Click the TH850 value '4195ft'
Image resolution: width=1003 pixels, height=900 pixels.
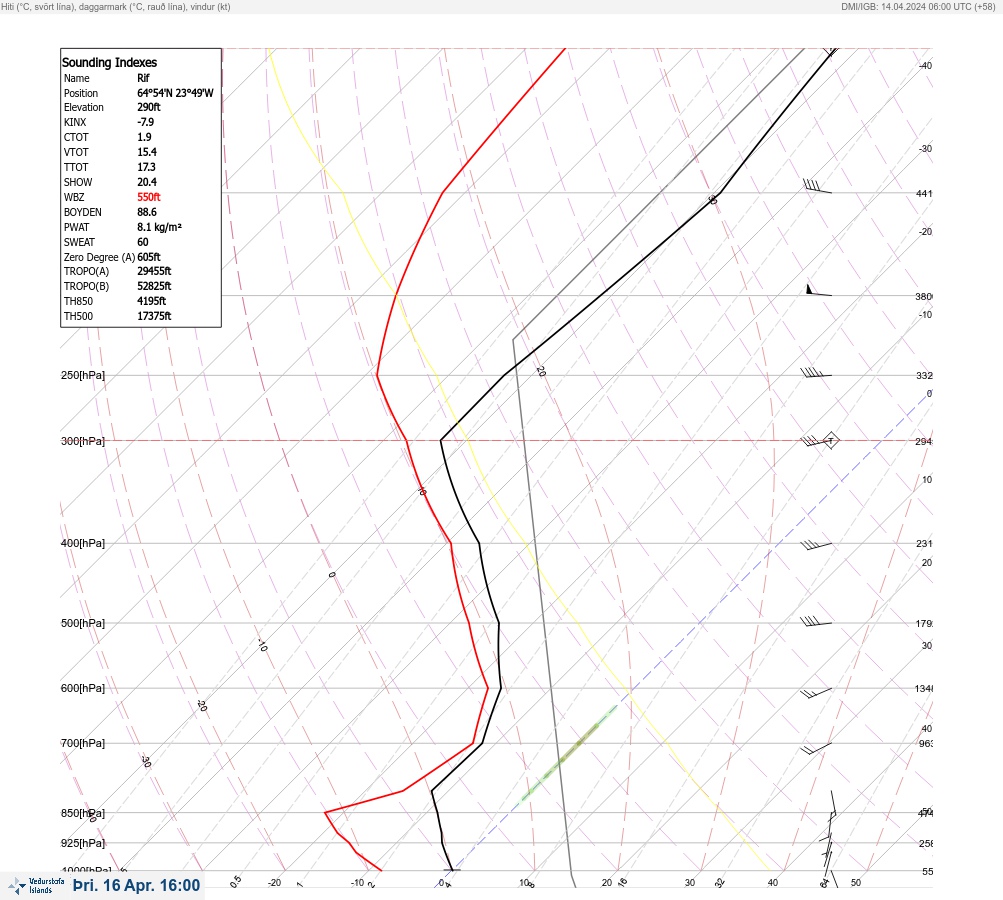point(152,301)
